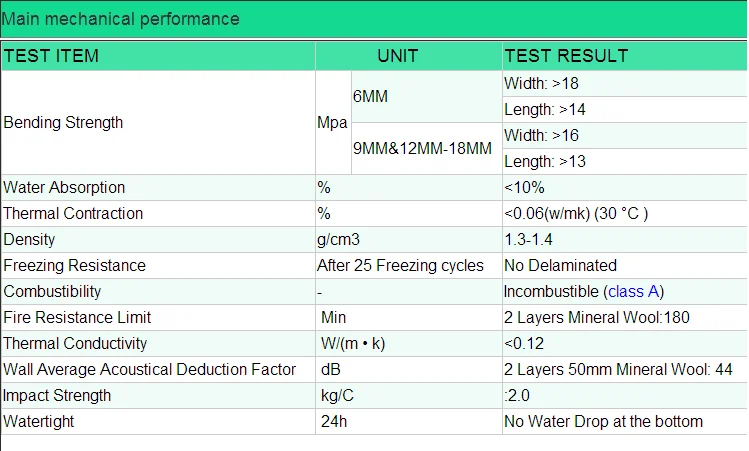Click the Thermal Conductivity row label
This screenshot has height=451, width=749.
(x=76, y=344)
